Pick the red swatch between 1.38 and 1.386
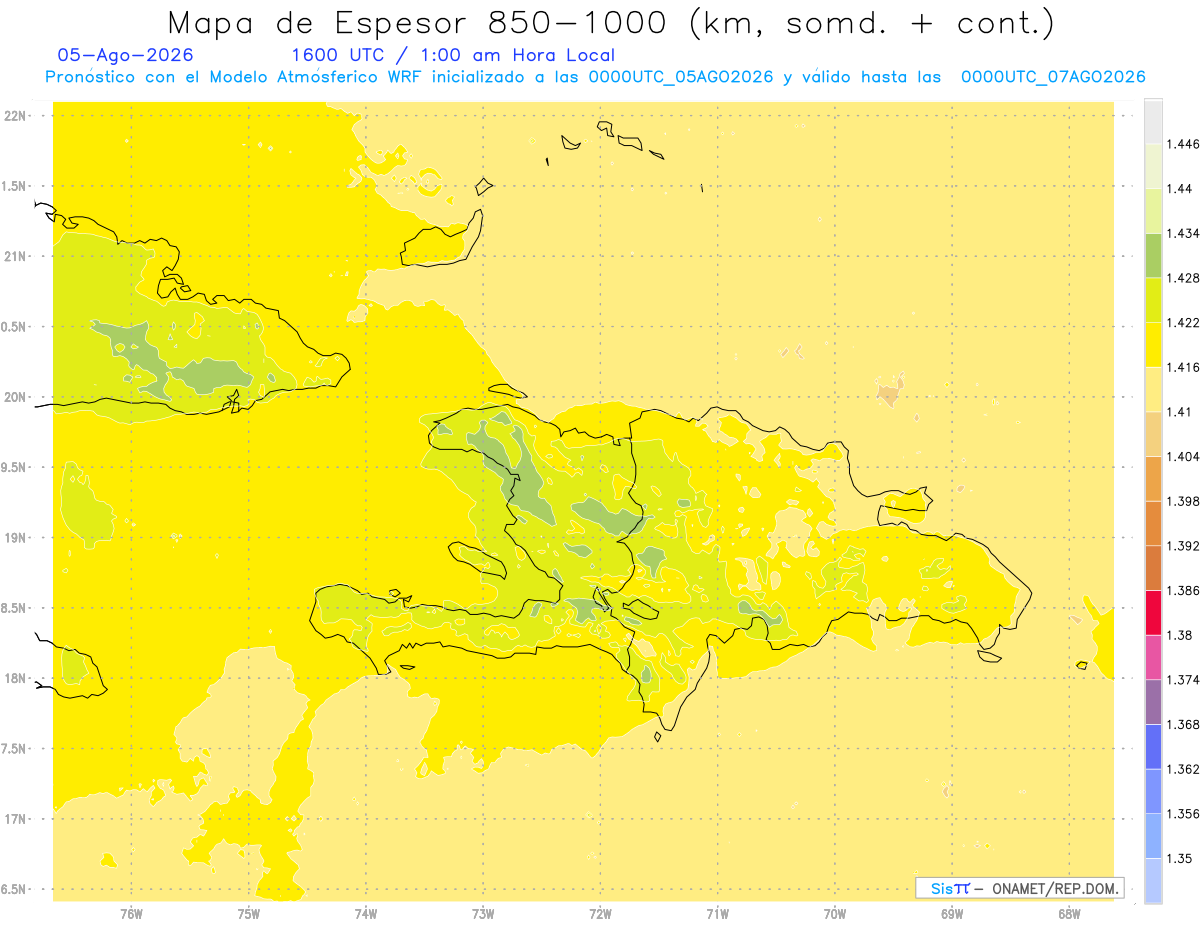The height and width of the screenshot is (927, 1200). coord(1153,612)
